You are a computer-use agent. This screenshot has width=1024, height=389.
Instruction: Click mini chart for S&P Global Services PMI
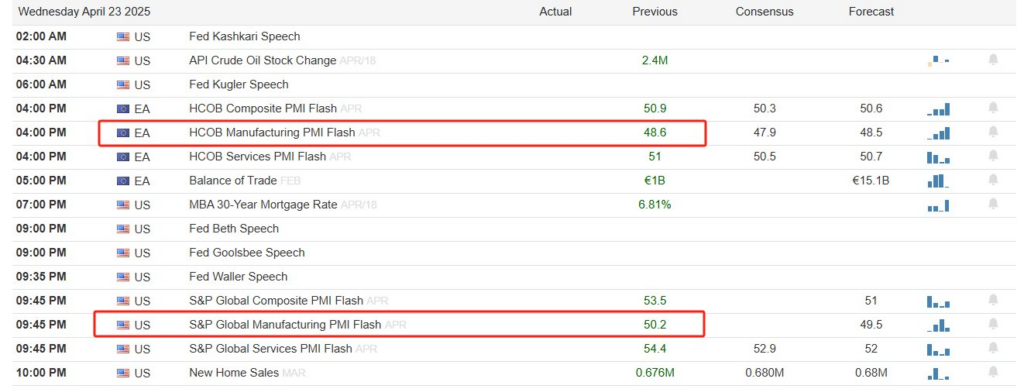click(938, 349)
